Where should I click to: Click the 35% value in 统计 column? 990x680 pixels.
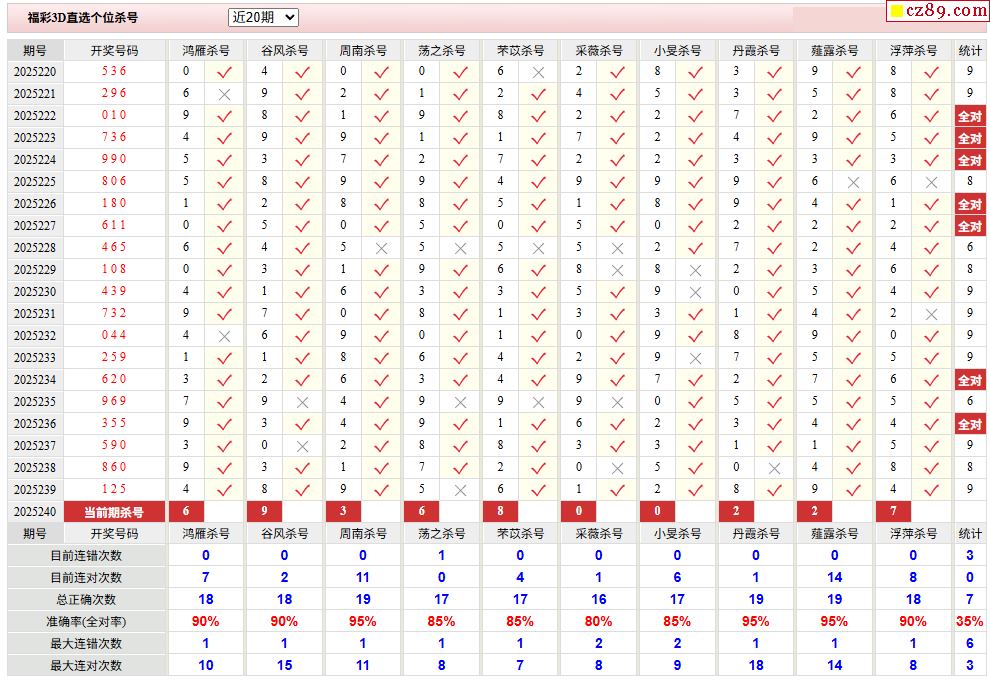pos(969,622)
